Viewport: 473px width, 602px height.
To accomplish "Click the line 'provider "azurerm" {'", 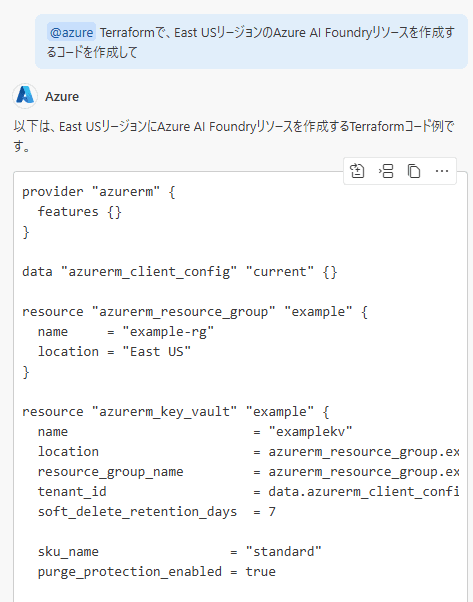I will pyautogui.click(x=99, y=192).
